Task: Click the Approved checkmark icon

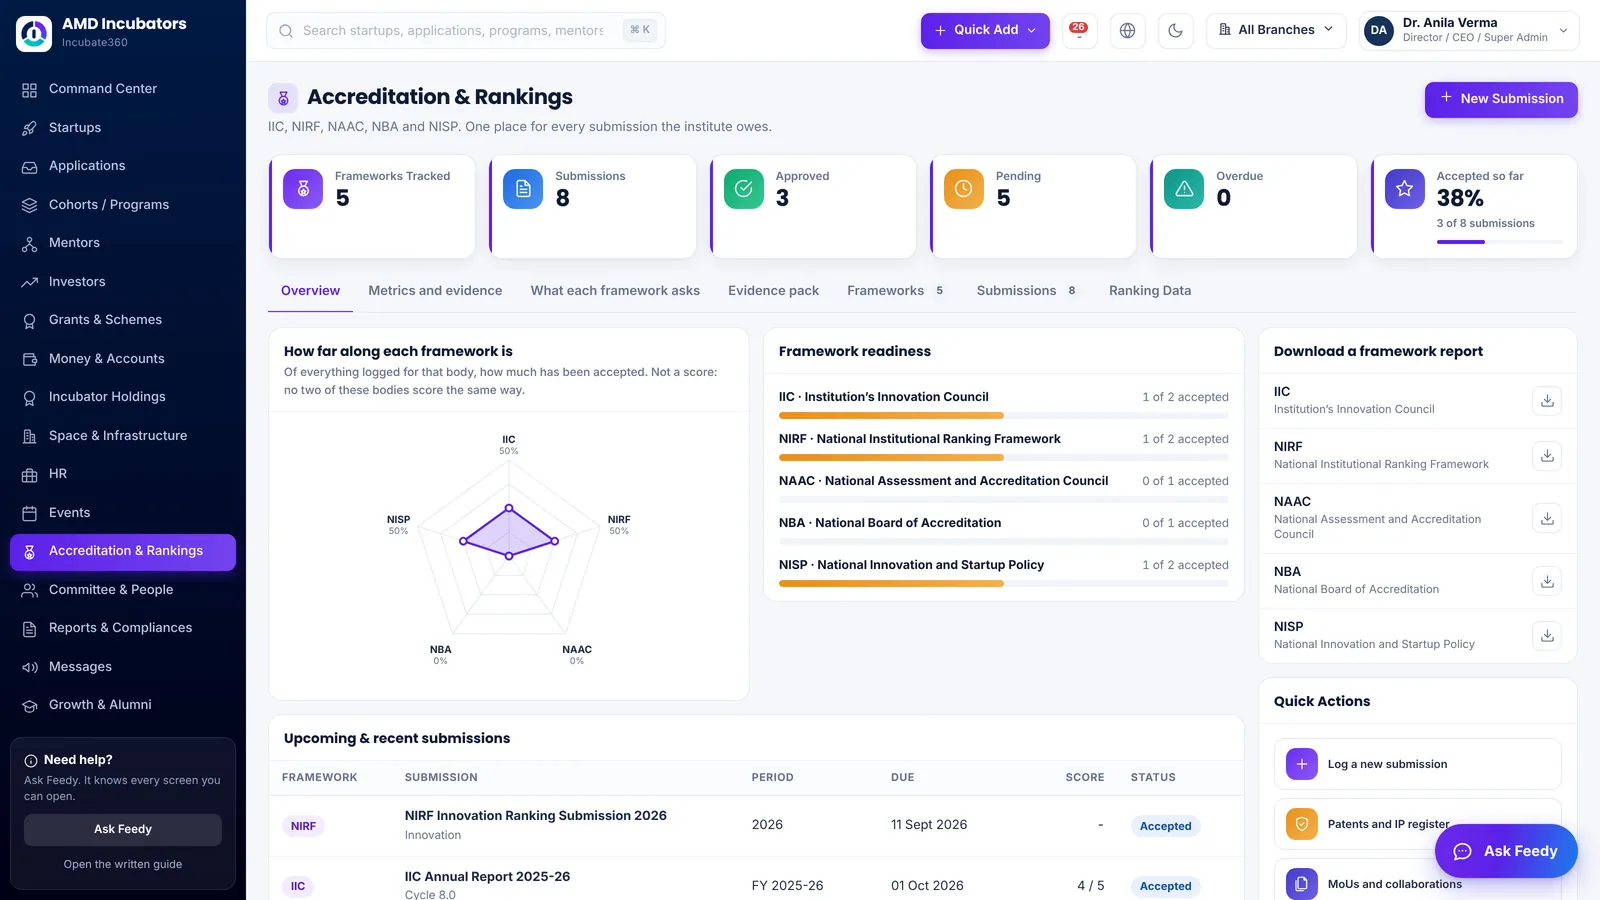Action: point(744,189)
